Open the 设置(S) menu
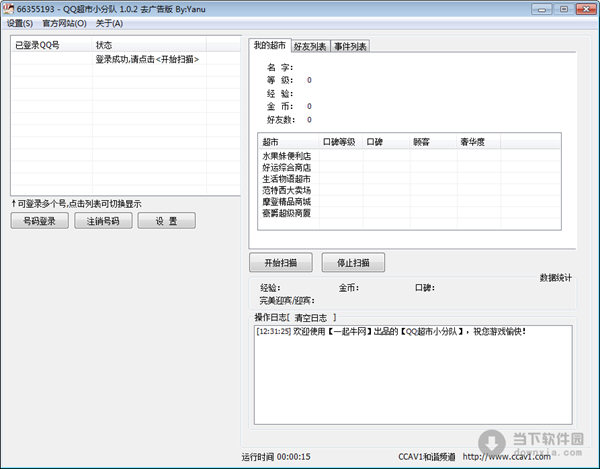Viewport: 600px width, 469px height. [20, 23]
